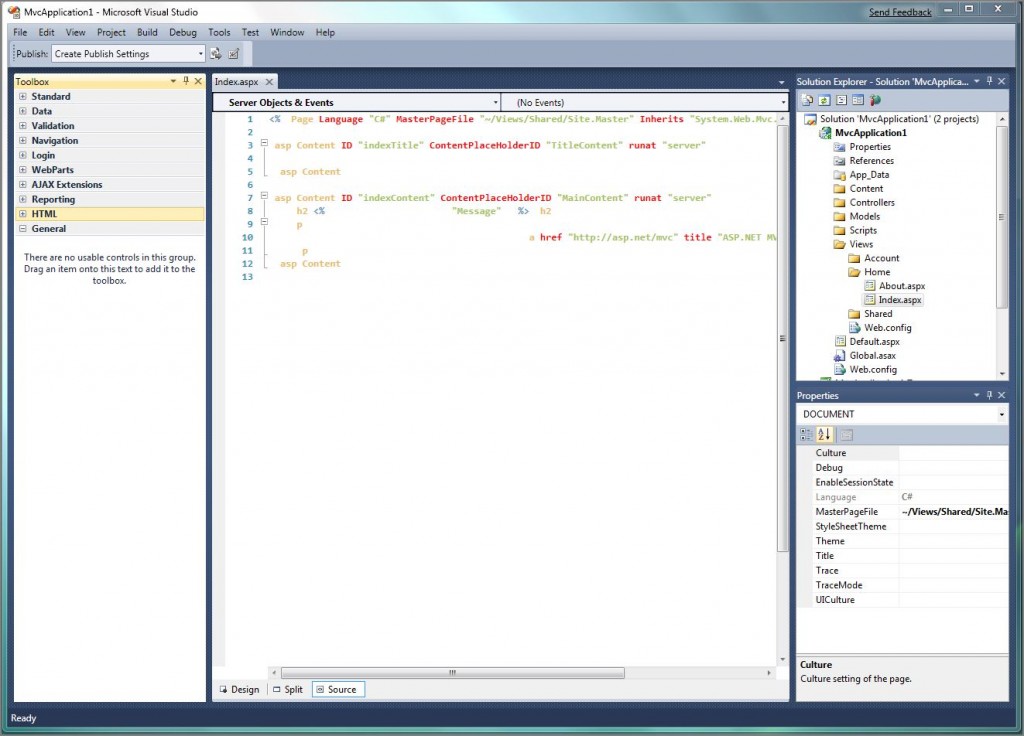The height and width of the screenshot is (736, 1024).
Task: Click the Property Pages icon in Properties panel
Action: click(846, 435)
